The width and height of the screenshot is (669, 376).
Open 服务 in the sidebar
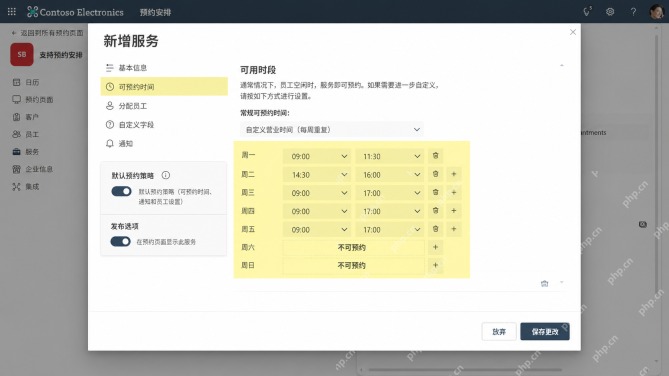[x=26, y=152]
